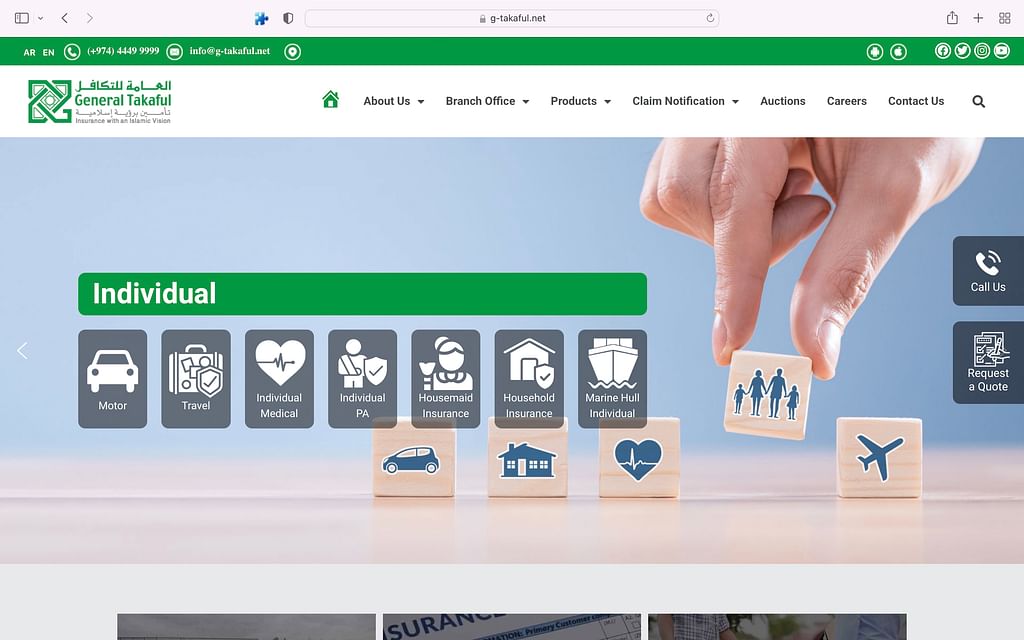The image size is (1024, 640).
Task: Expand the Products menu
Action: pyautogui.click(x=580, y=101)
